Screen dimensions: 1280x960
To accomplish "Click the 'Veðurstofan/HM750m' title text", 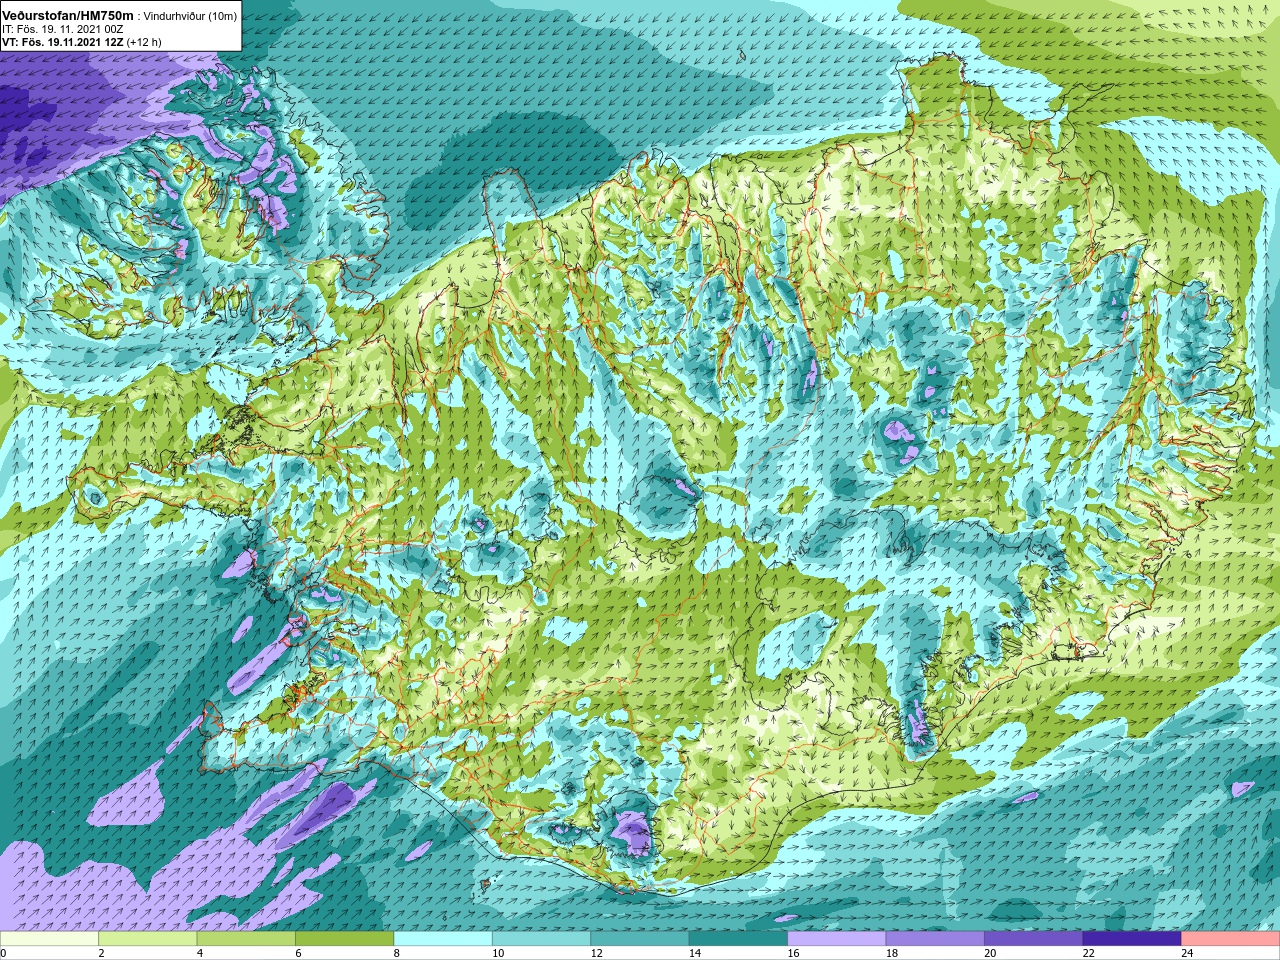I will click(68, 16).
